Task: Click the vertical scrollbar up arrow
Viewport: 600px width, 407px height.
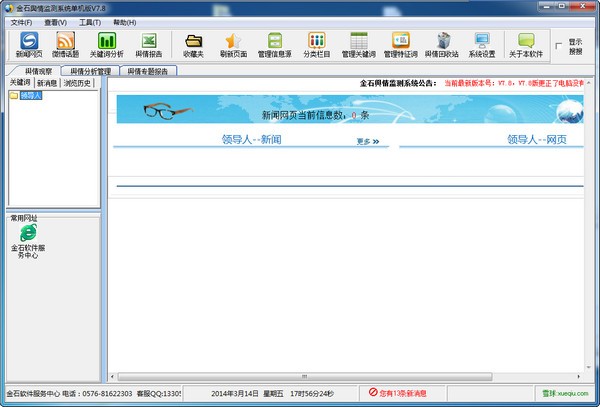Action: click(x=589, y=83)
